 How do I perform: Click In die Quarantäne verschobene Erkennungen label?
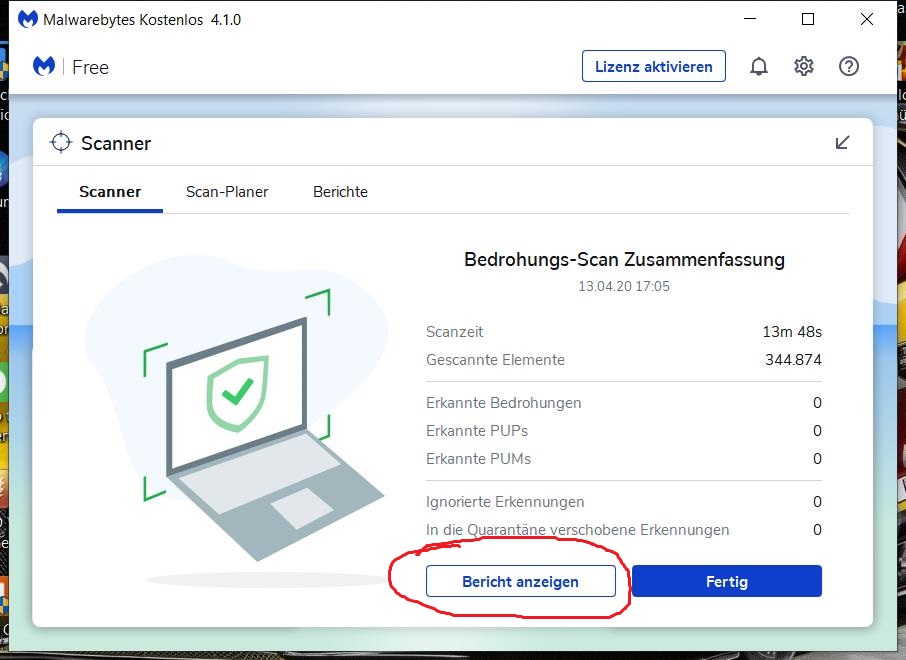click(x=577, y=530)
